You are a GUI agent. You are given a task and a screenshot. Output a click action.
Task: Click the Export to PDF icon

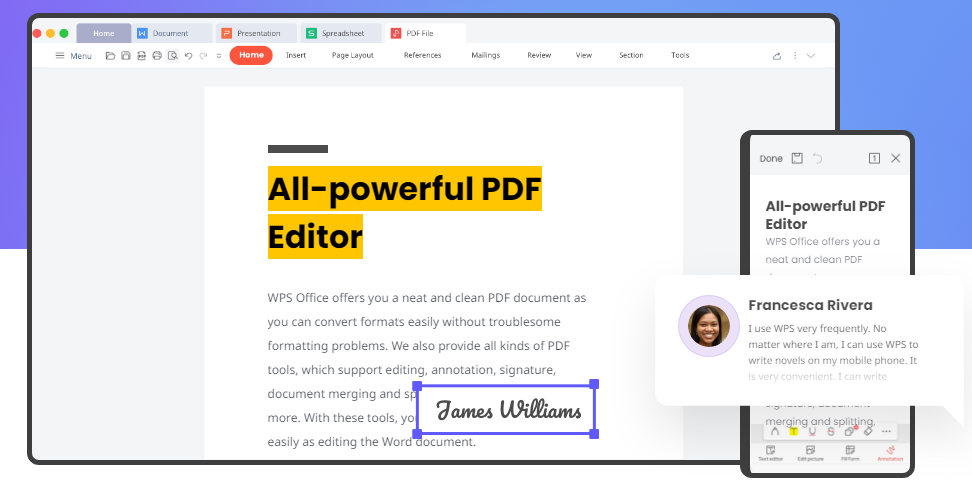[141, 56]
